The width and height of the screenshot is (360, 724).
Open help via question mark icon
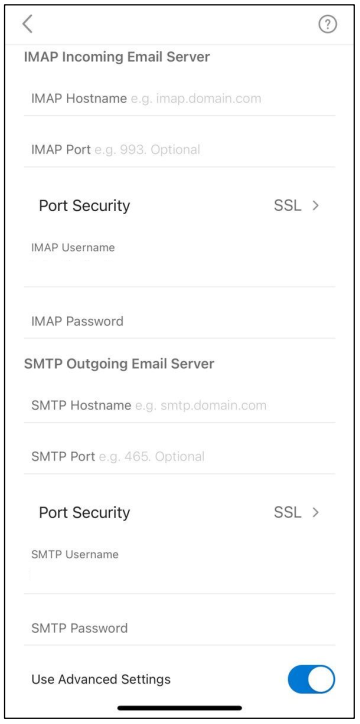pos(328,24)
